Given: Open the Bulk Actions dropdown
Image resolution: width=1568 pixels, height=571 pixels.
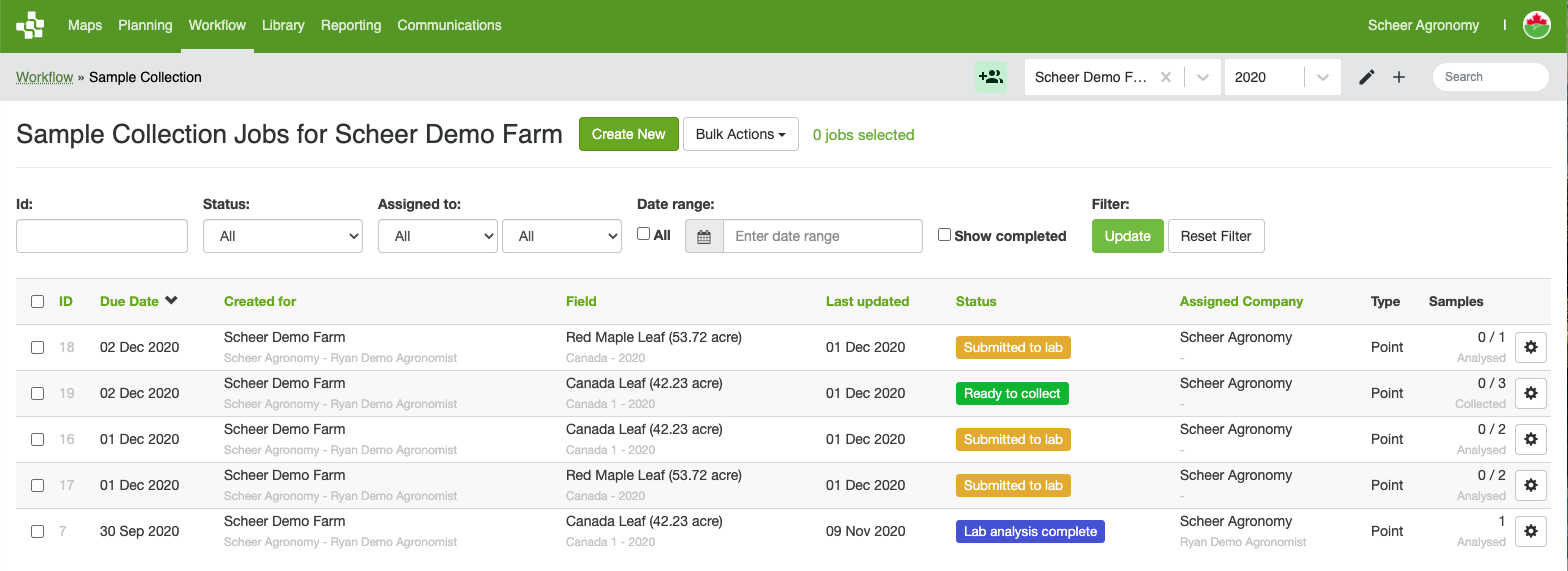Looking at the screenshot, I should click(741, 134).
